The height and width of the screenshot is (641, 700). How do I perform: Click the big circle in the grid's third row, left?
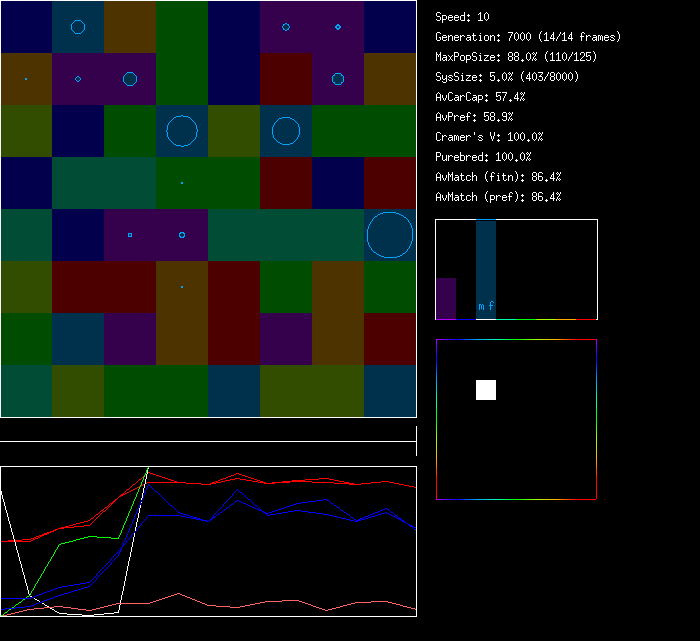point(182,131)
